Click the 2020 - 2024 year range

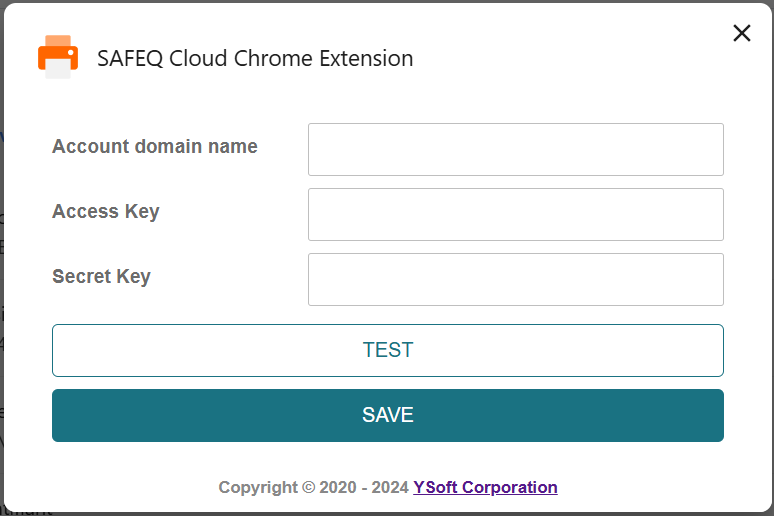pos(364,487)
